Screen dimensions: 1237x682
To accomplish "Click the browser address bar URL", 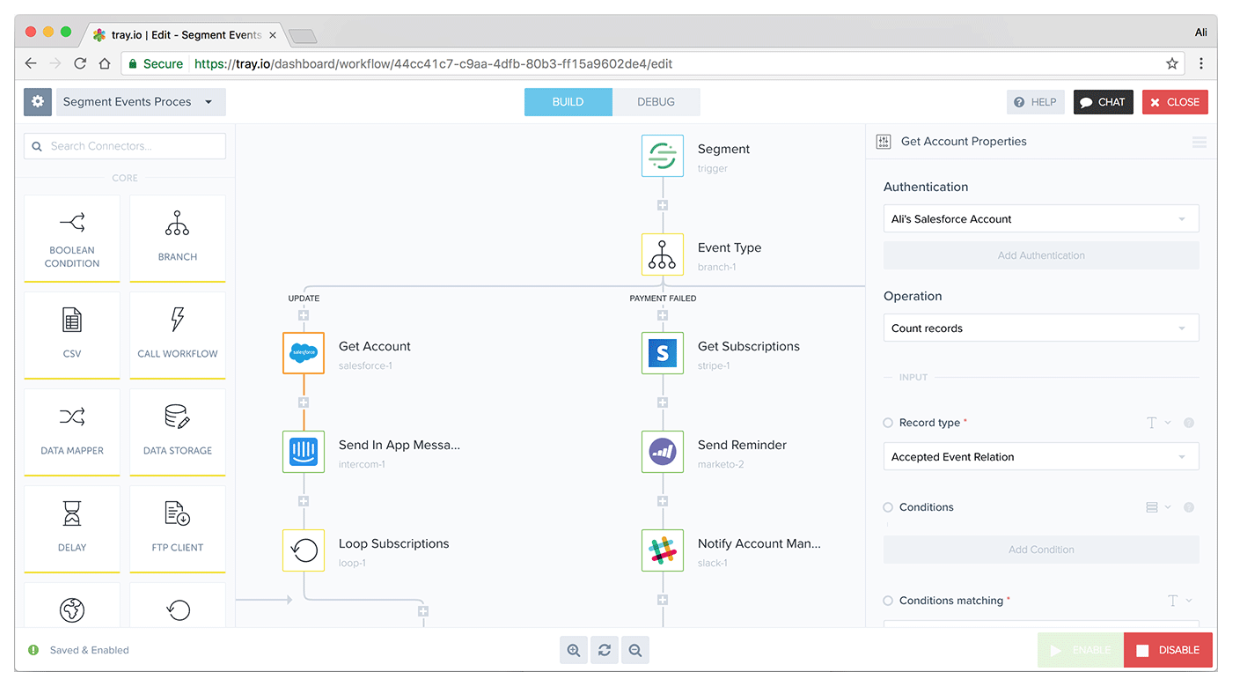I will pyautogui.click(x=433, y=64).
